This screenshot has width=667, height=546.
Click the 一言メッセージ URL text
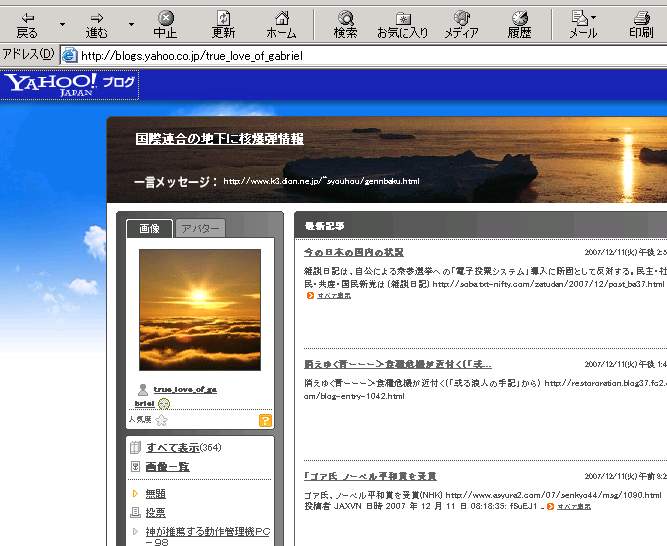321,181
